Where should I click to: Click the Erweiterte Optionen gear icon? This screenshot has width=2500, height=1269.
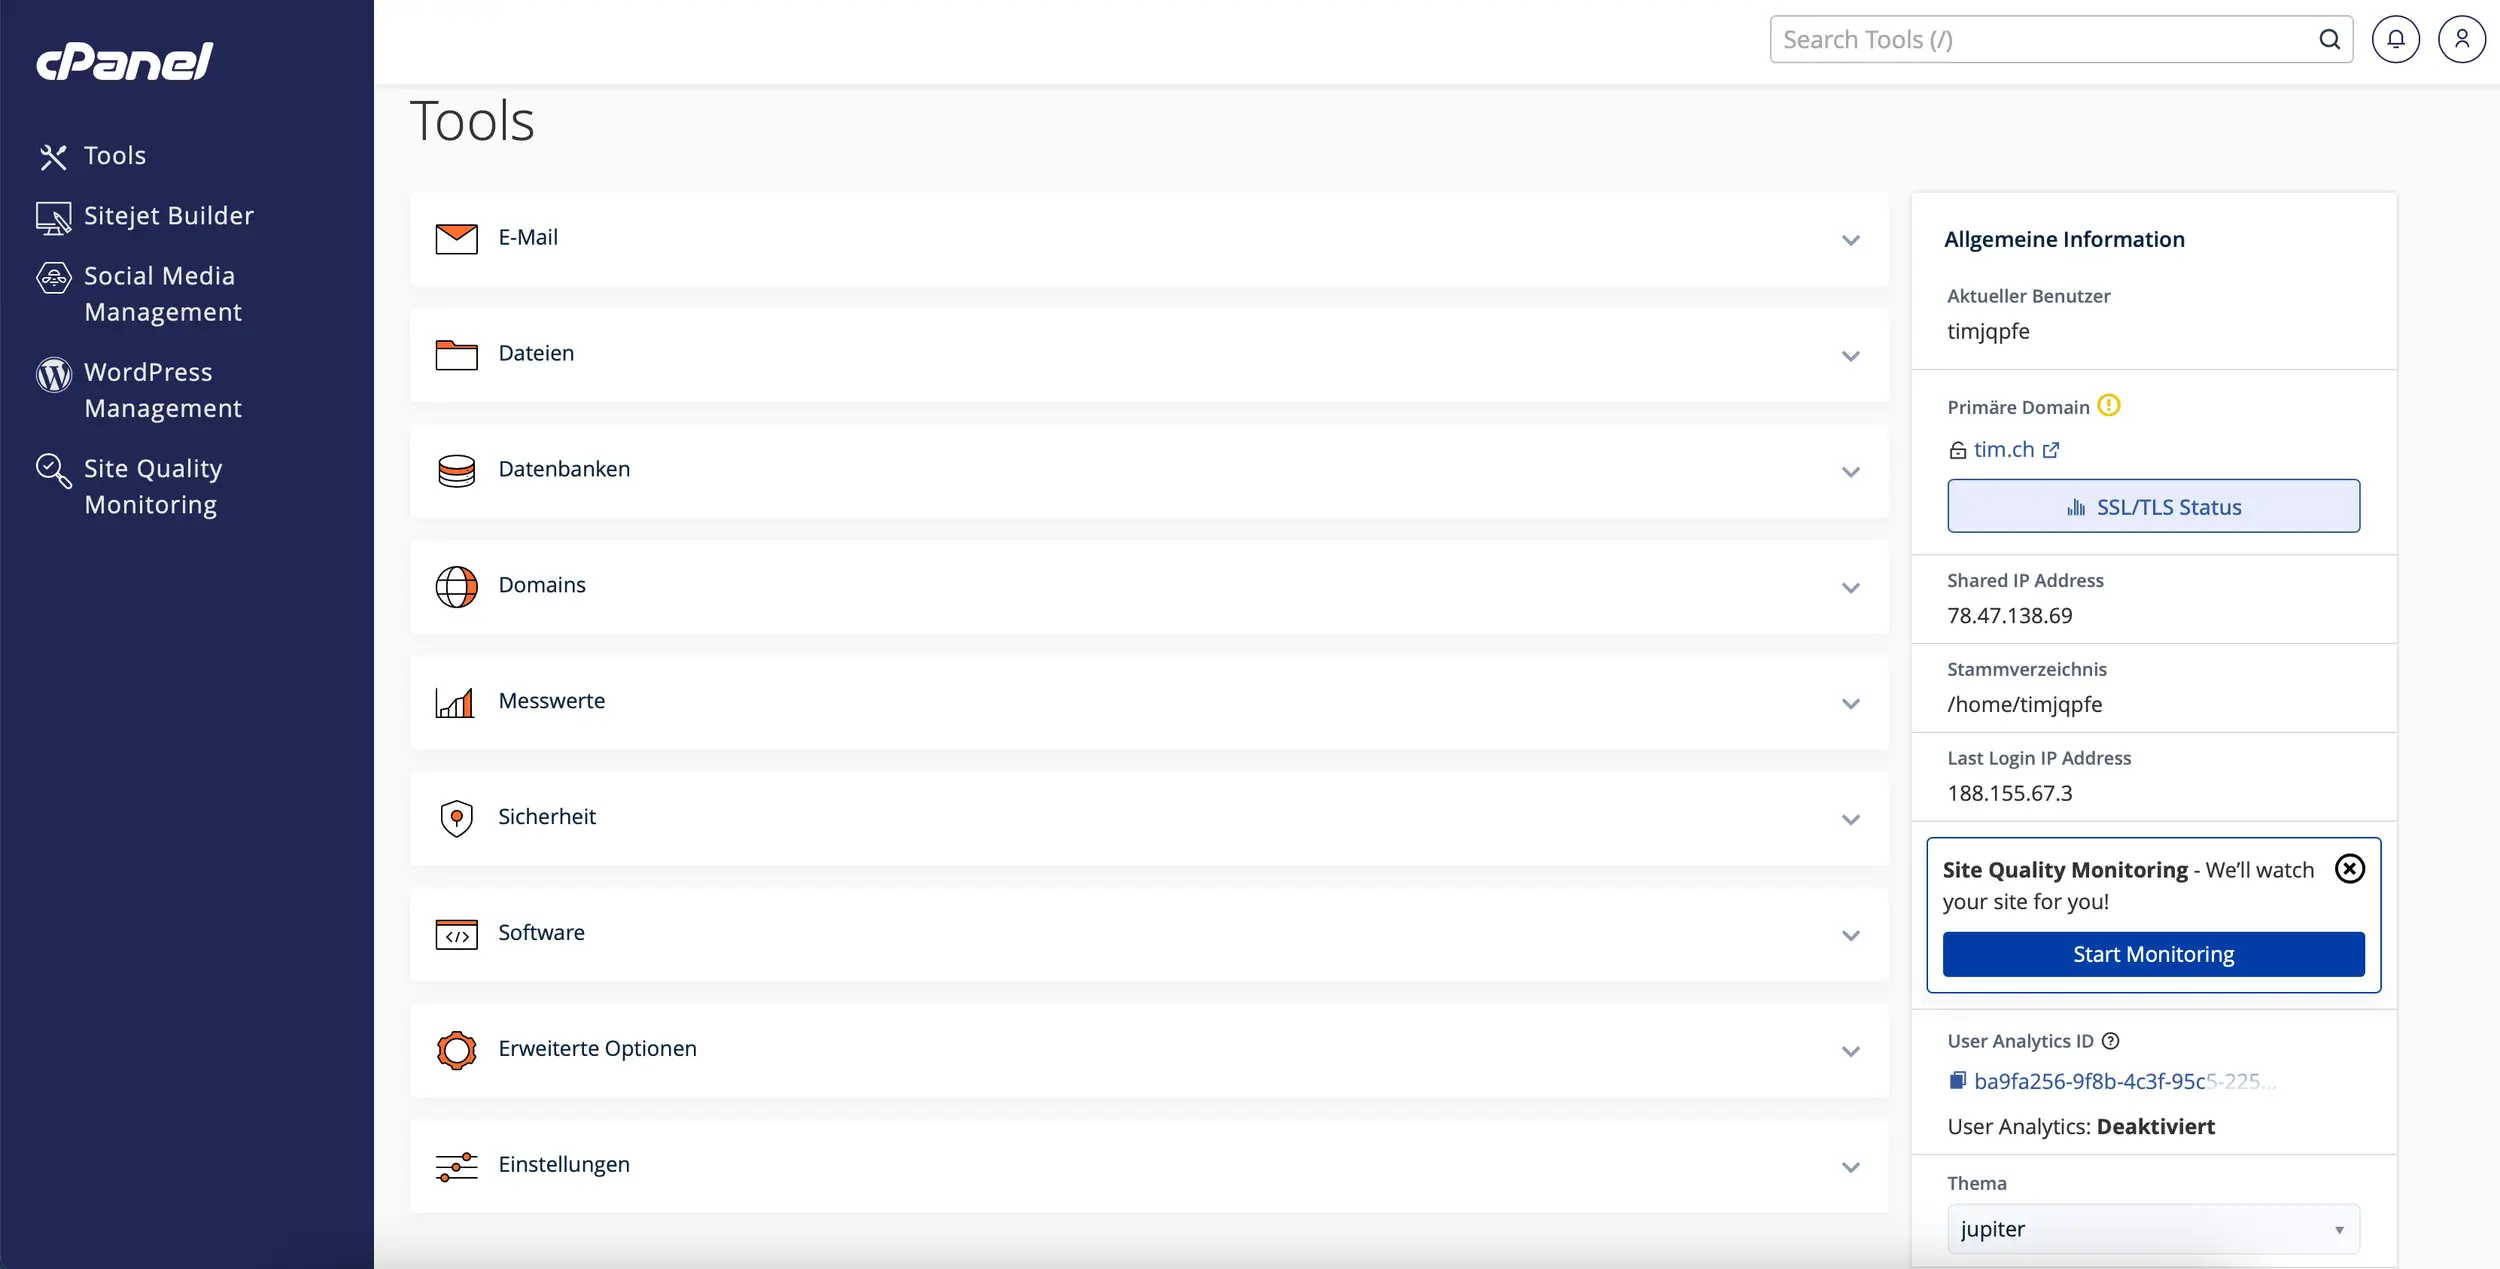(x=456, y=1050)
